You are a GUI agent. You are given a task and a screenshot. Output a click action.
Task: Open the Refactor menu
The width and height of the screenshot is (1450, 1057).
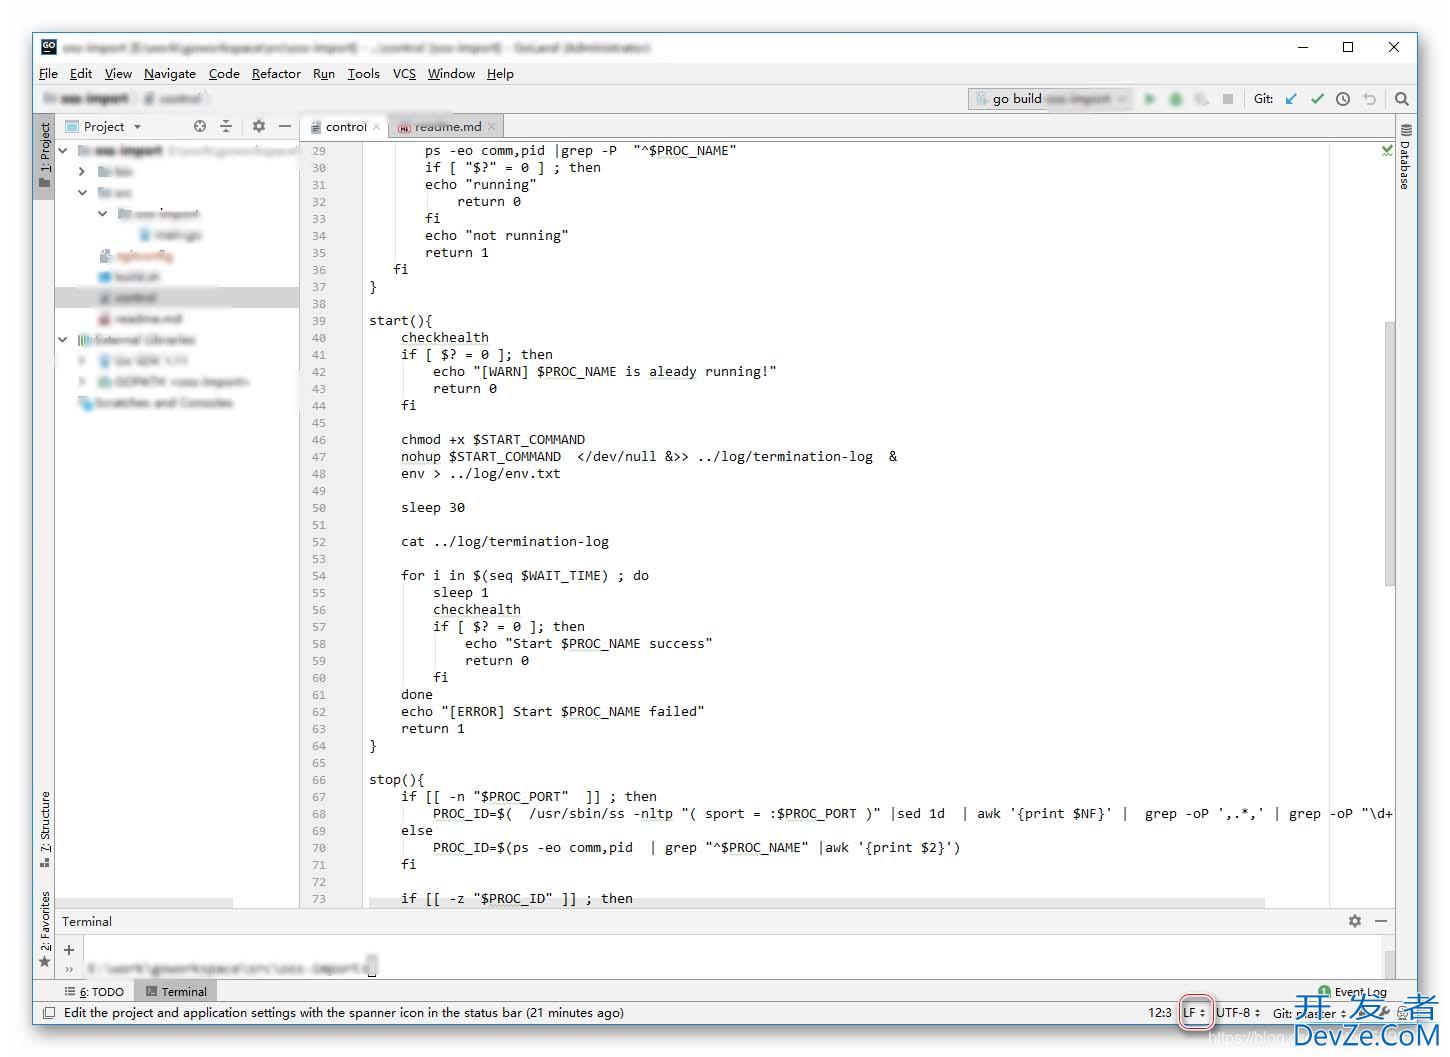pos(276,74)
